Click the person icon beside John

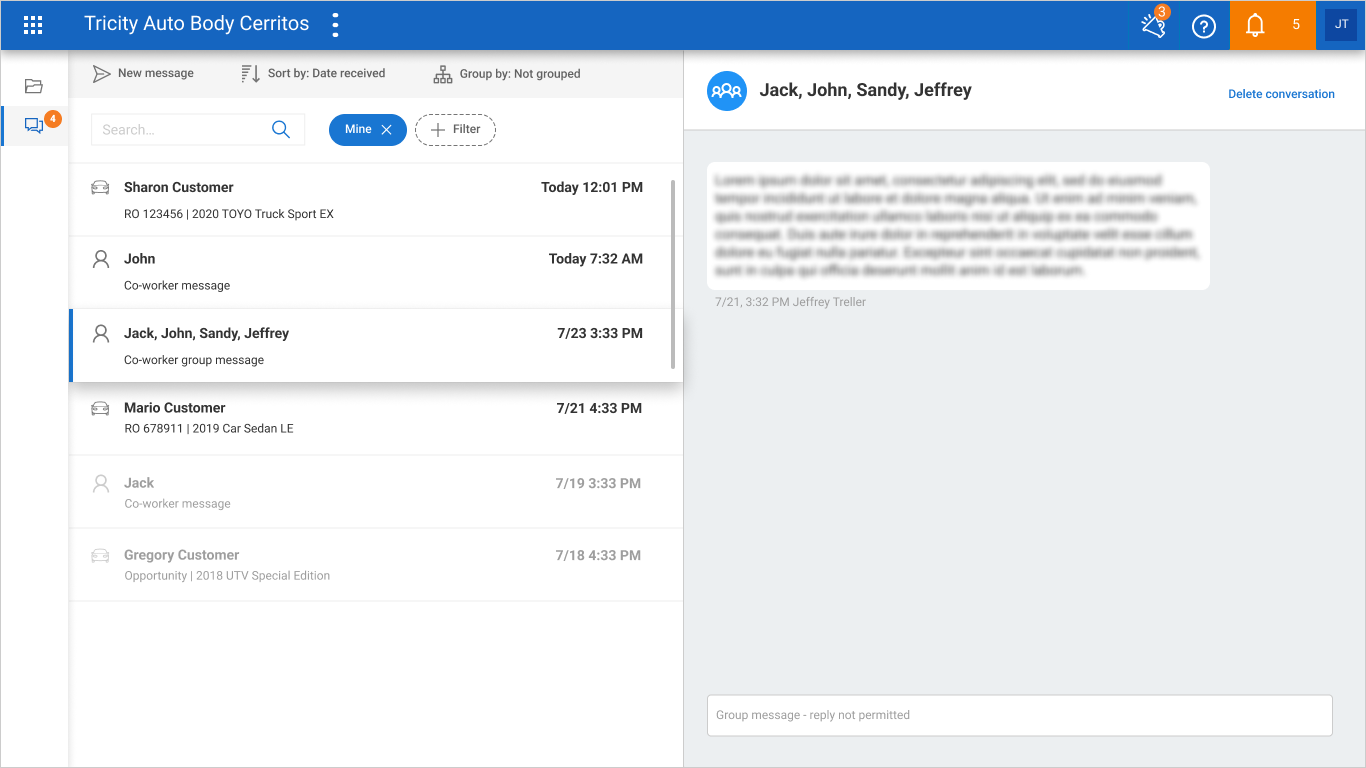100,259
